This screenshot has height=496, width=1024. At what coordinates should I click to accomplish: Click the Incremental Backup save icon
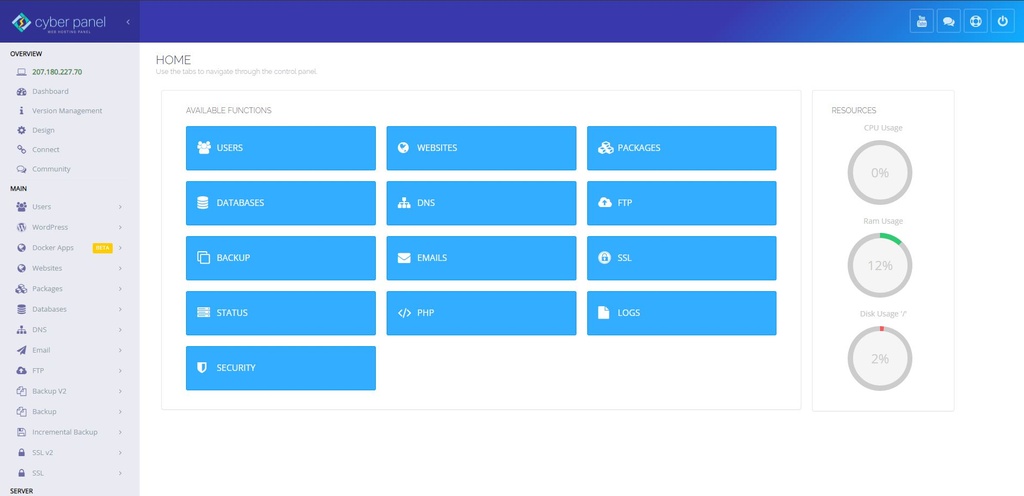click(x=21, y=432)
